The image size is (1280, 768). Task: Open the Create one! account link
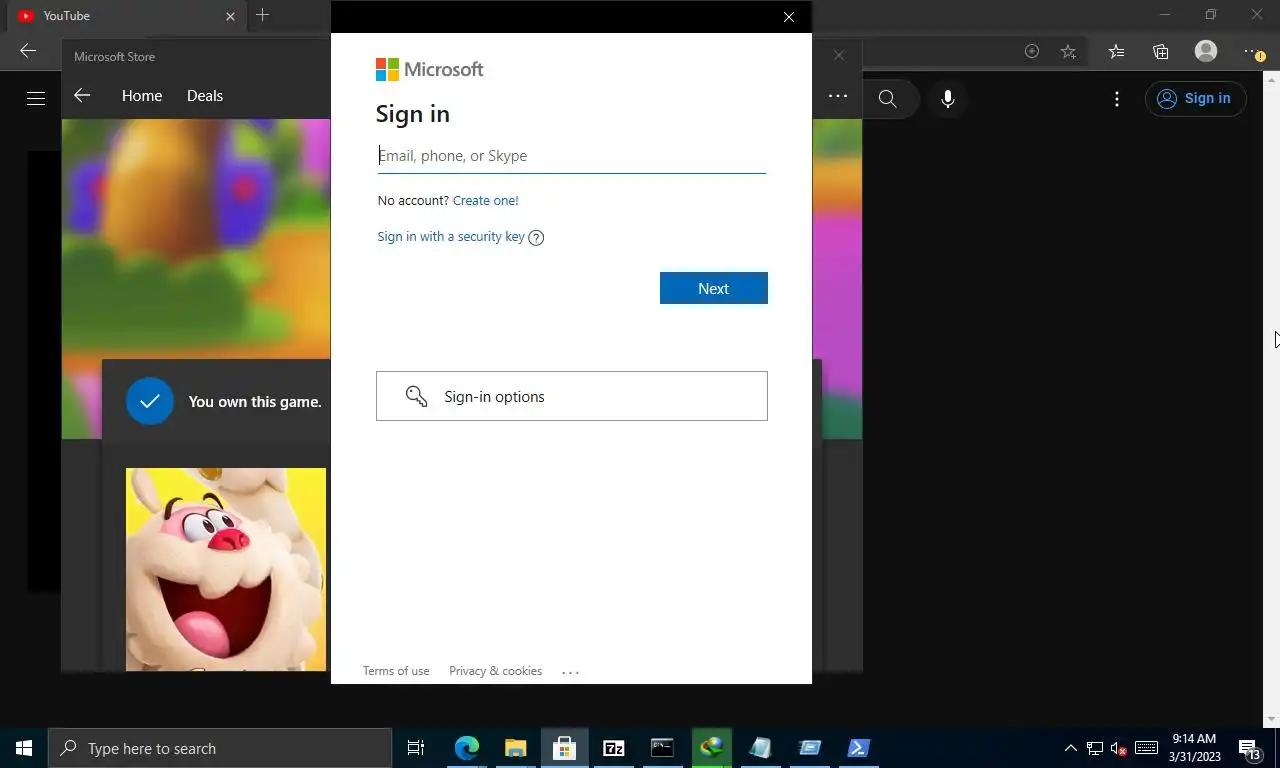485,201
